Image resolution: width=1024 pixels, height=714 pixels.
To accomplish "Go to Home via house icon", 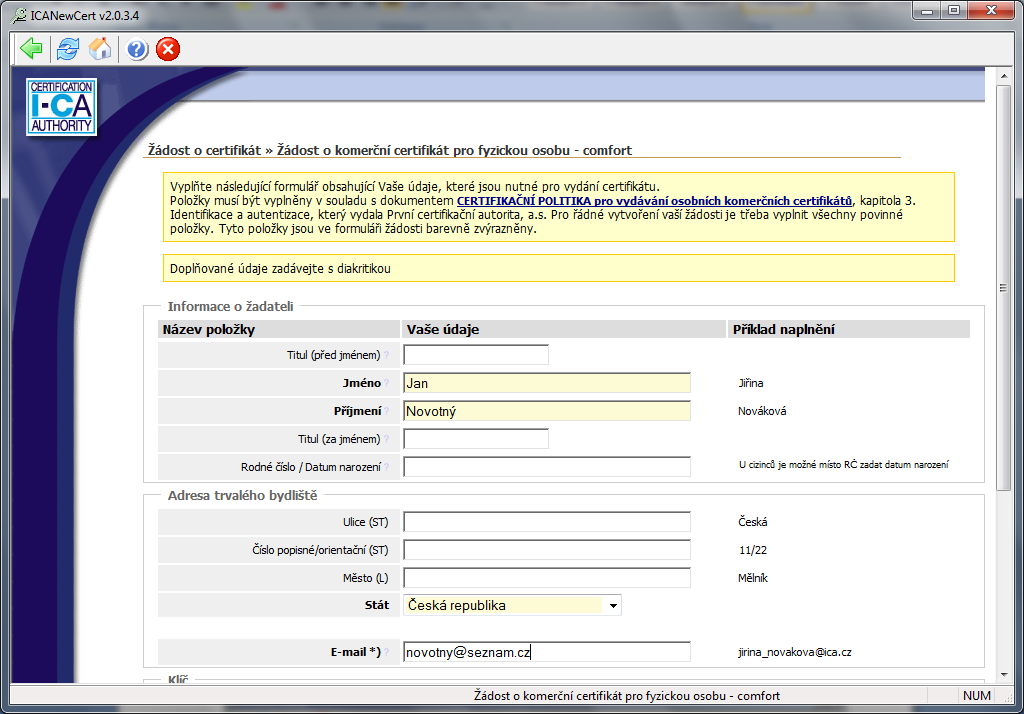I will [100, 48].
